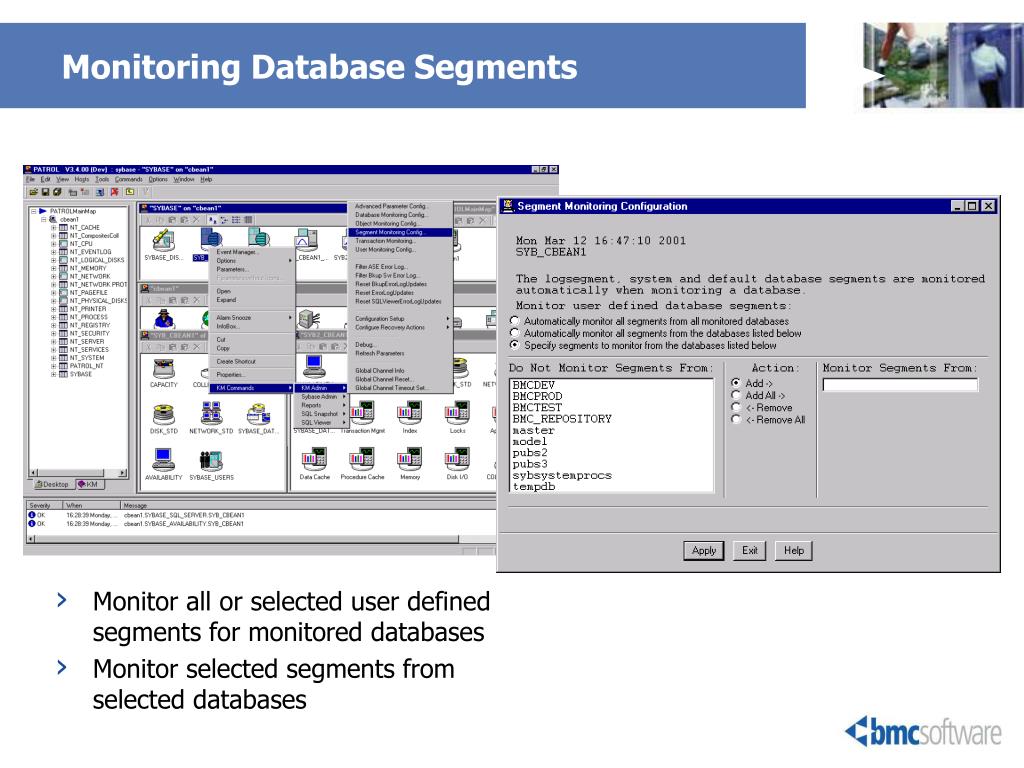Select Specify segments to monitor radio option

(x=515, y=345)
